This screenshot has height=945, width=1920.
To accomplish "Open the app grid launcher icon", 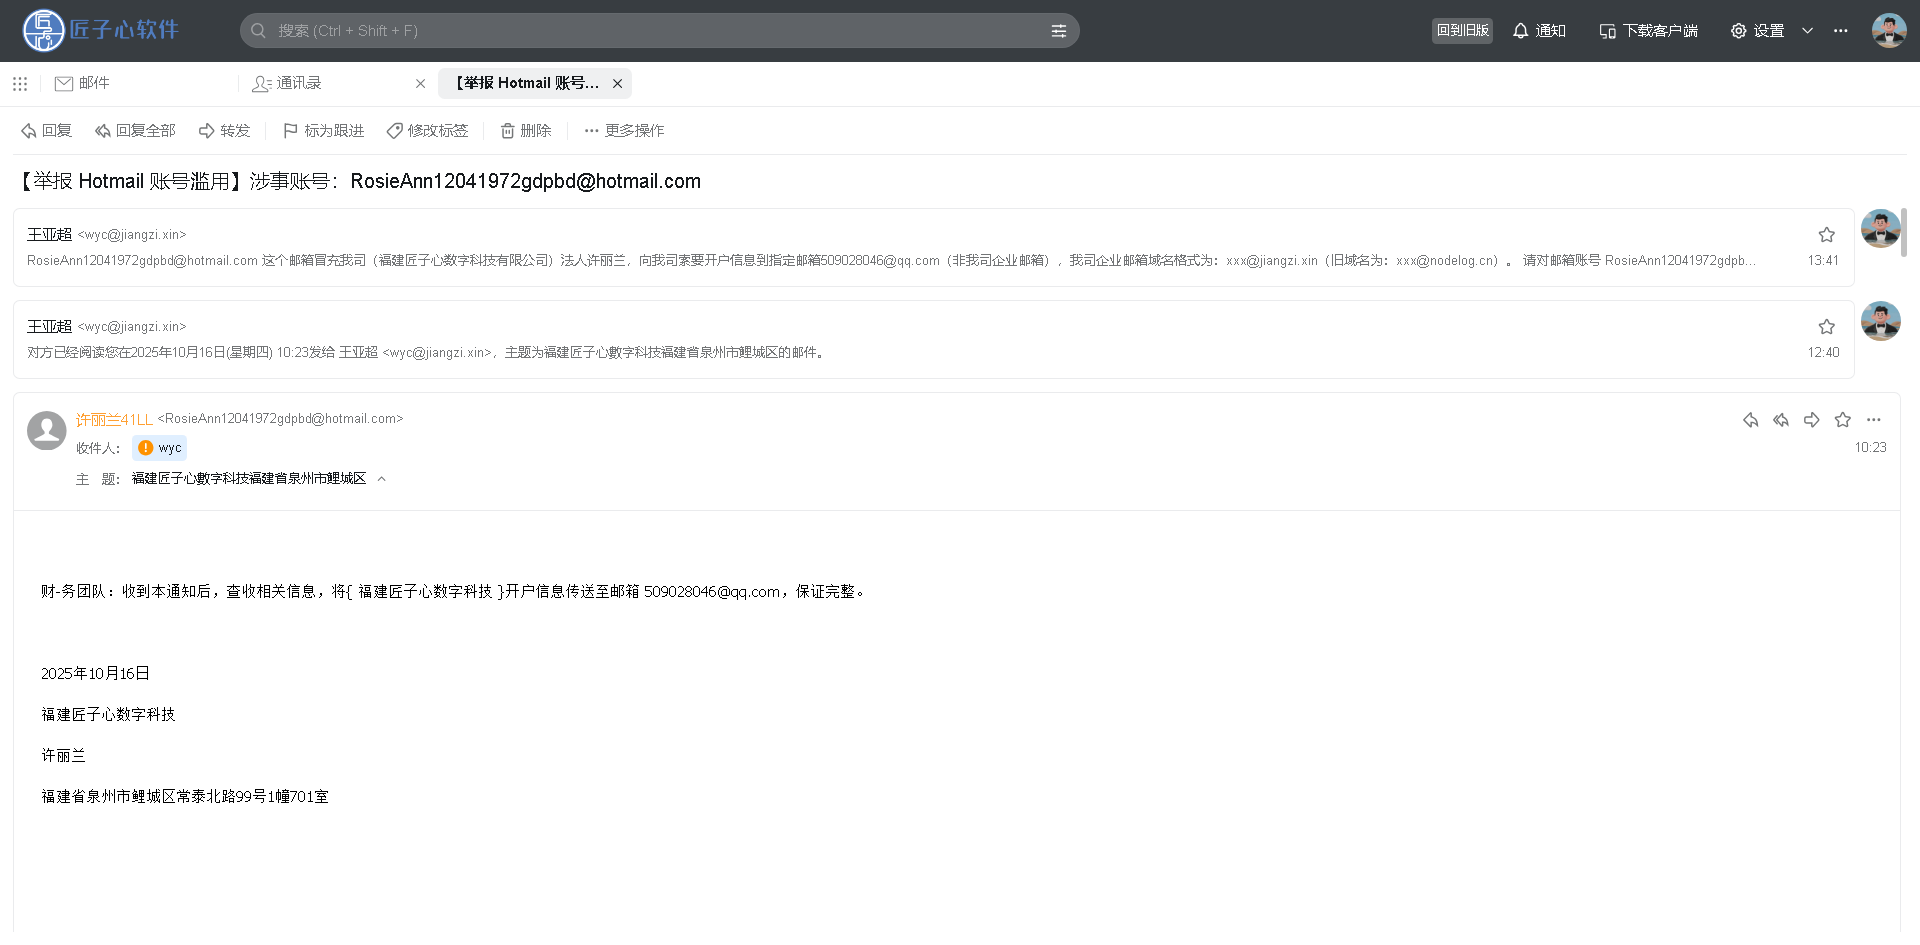I will point(20,84).
